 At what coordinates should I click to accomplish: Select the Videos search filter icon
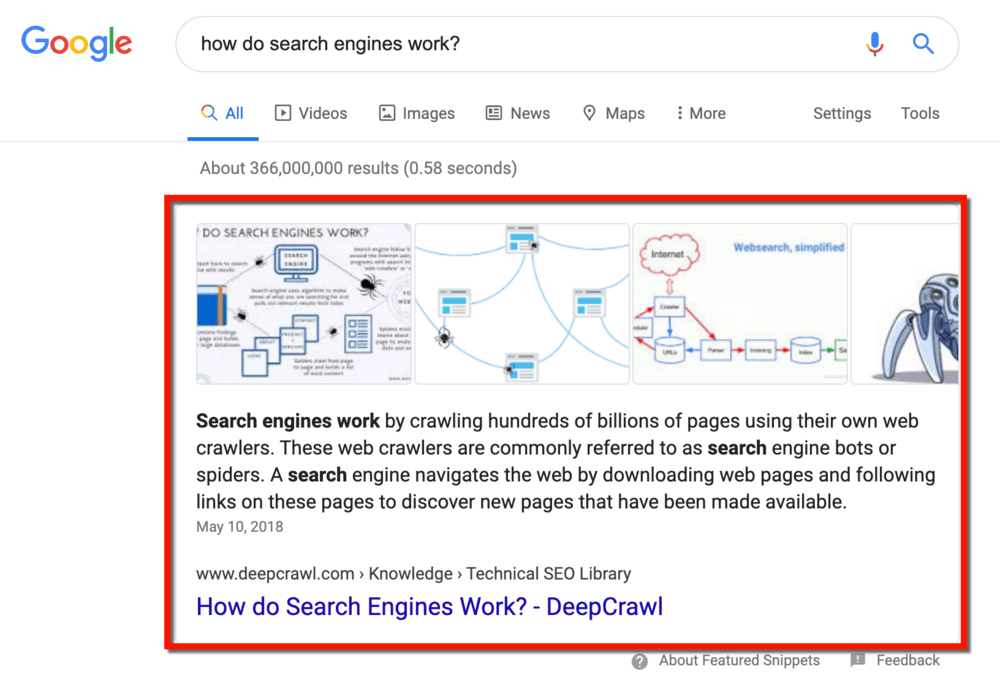[285, 113]
